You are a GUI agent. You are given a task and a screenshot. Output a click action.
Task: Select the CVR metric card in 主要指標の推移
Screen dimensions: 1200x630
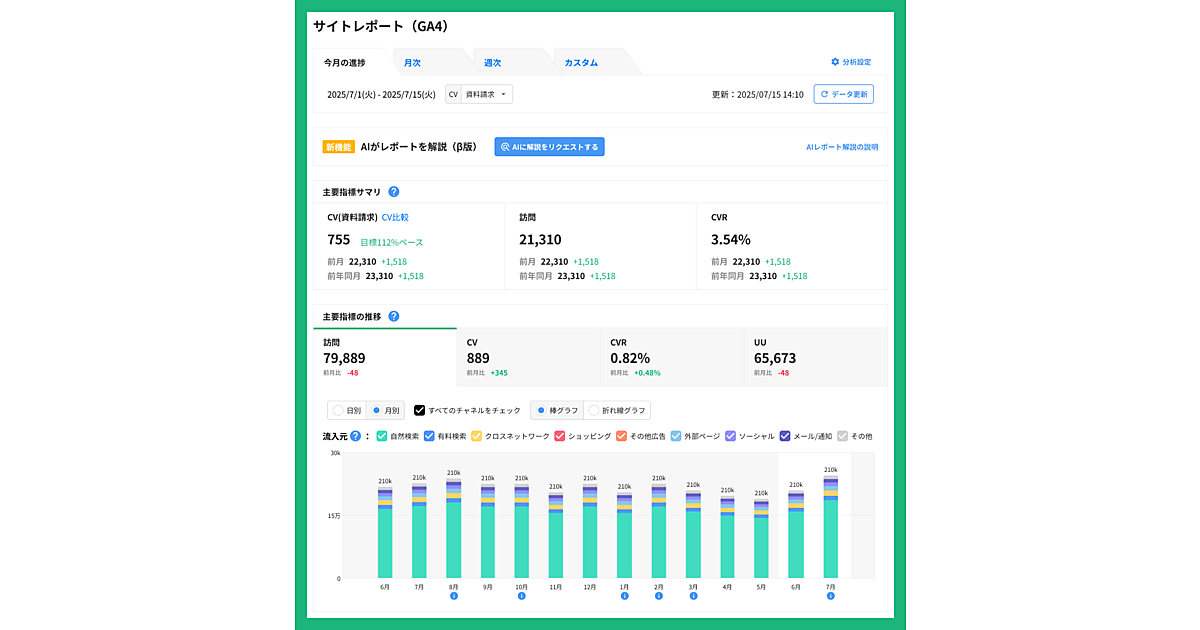click(x=671, y=357)
